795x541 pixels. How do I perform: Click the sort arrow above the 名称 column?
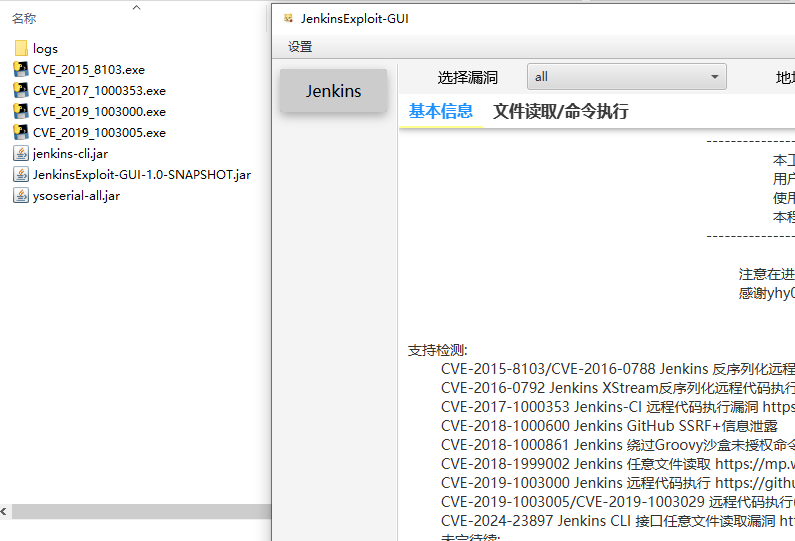[136, 7]
